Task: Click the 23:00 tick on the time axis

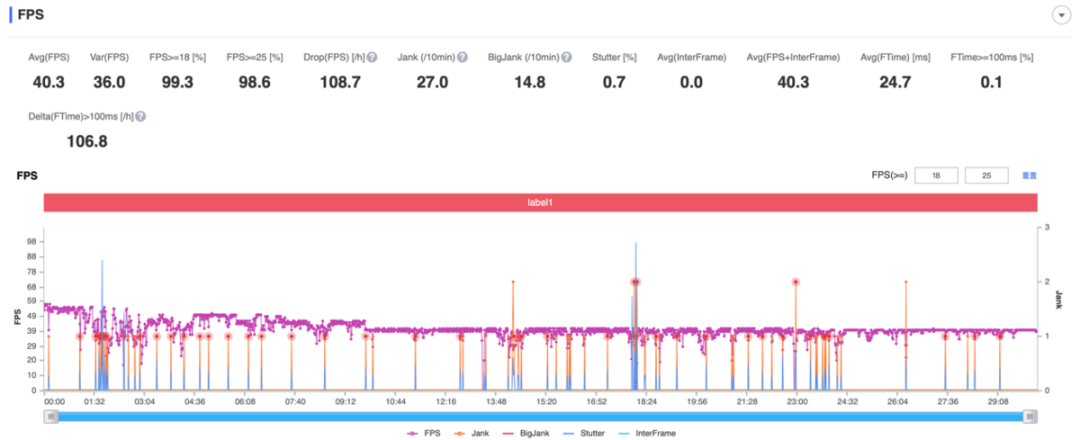Action: [797, 401]
